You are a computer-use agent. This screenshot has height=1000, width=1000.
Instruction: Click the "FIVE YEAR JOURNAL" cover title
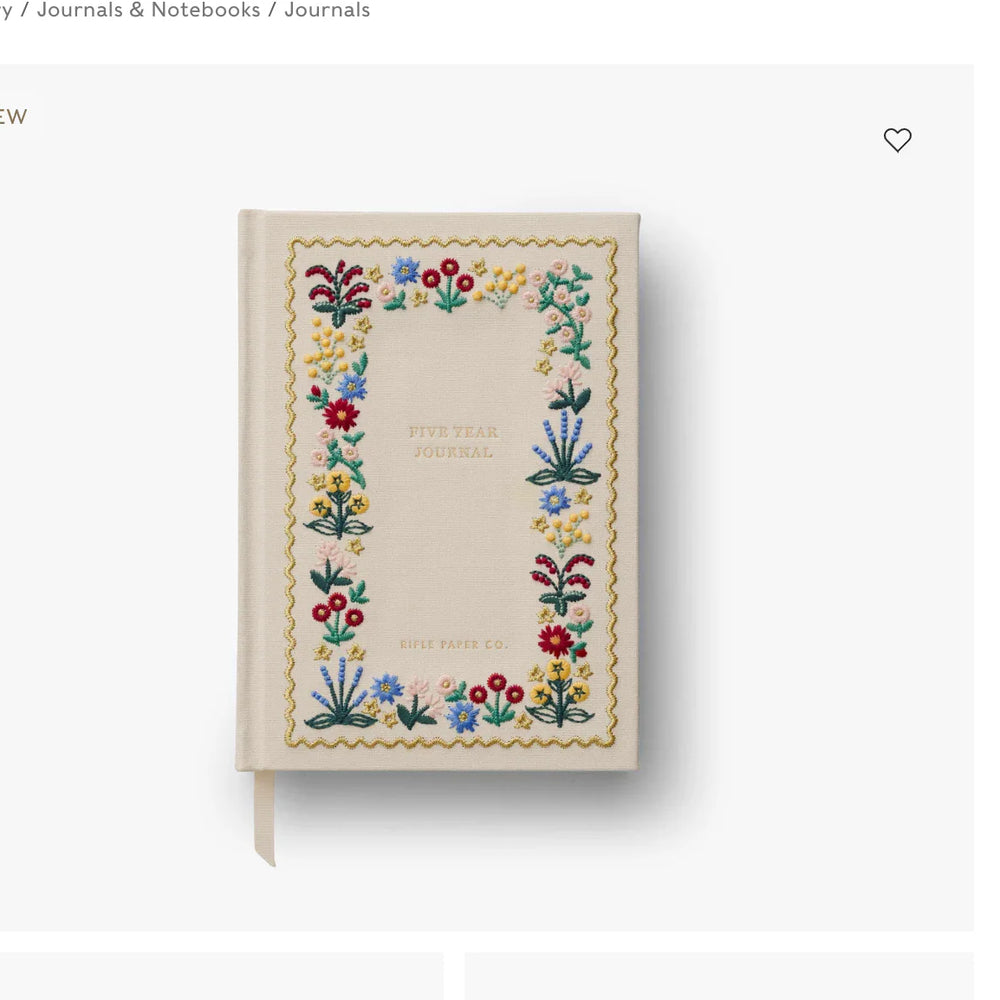(x=453, y=442)
